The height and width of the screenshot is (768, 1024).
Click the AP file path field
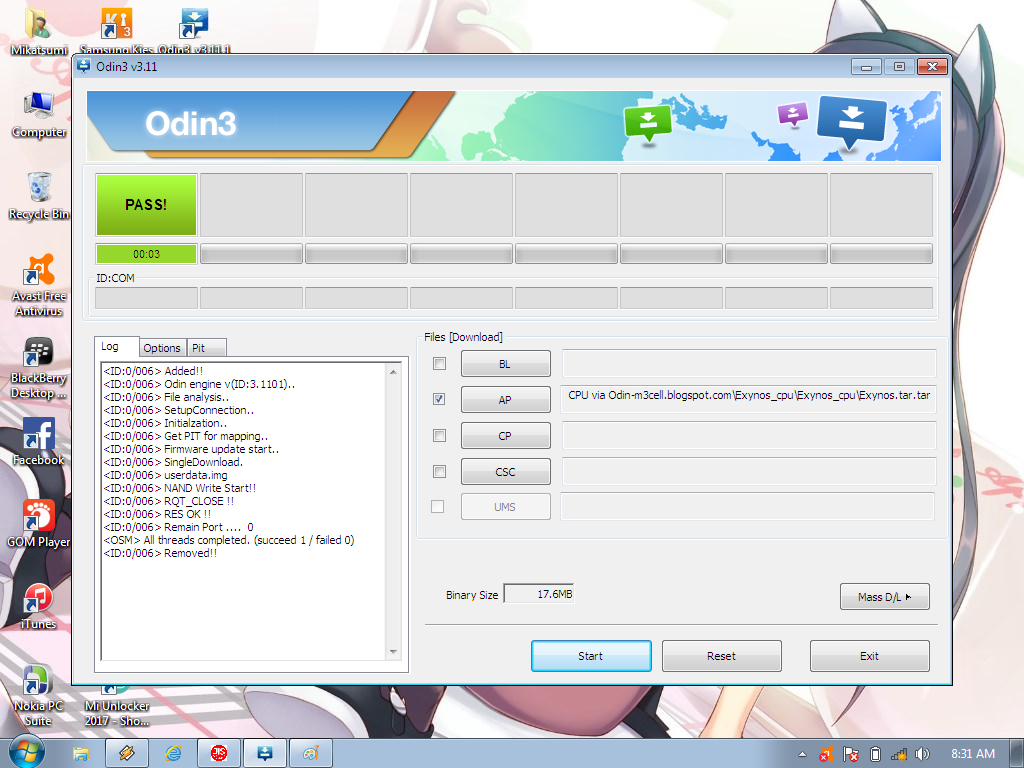(x=746, y=399)
